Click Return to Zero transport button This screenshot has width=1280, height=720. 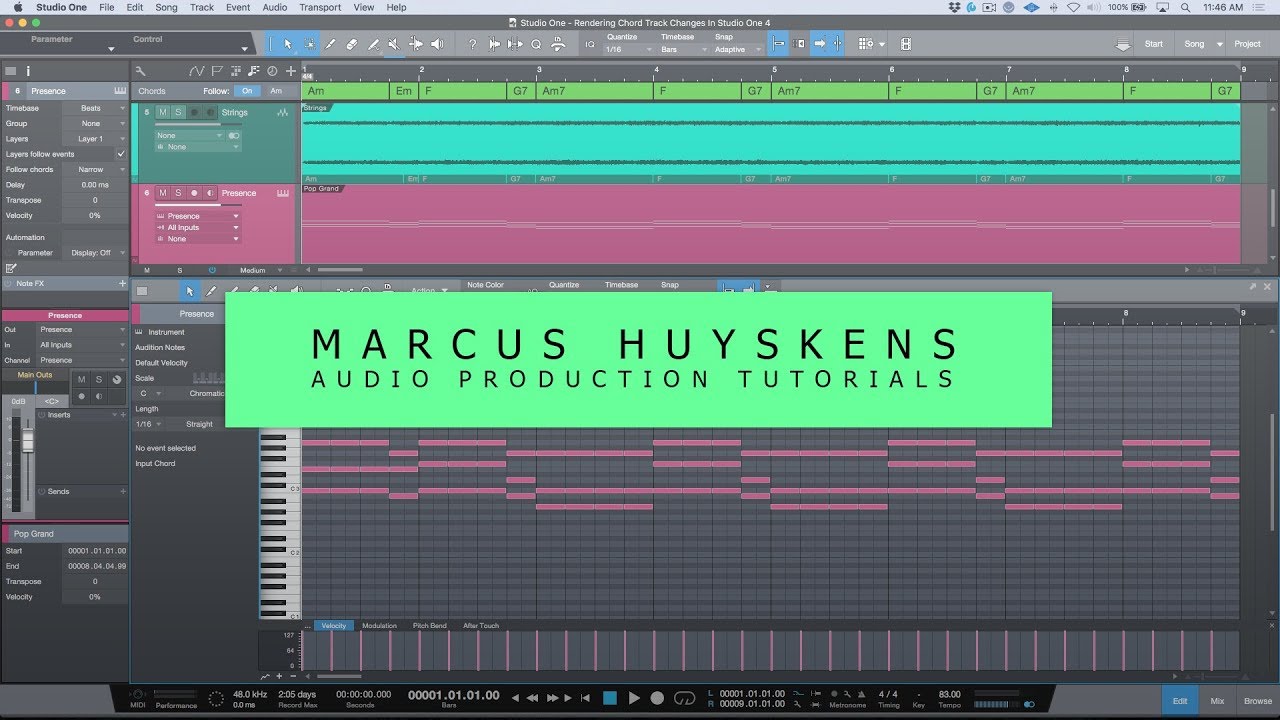585,698
